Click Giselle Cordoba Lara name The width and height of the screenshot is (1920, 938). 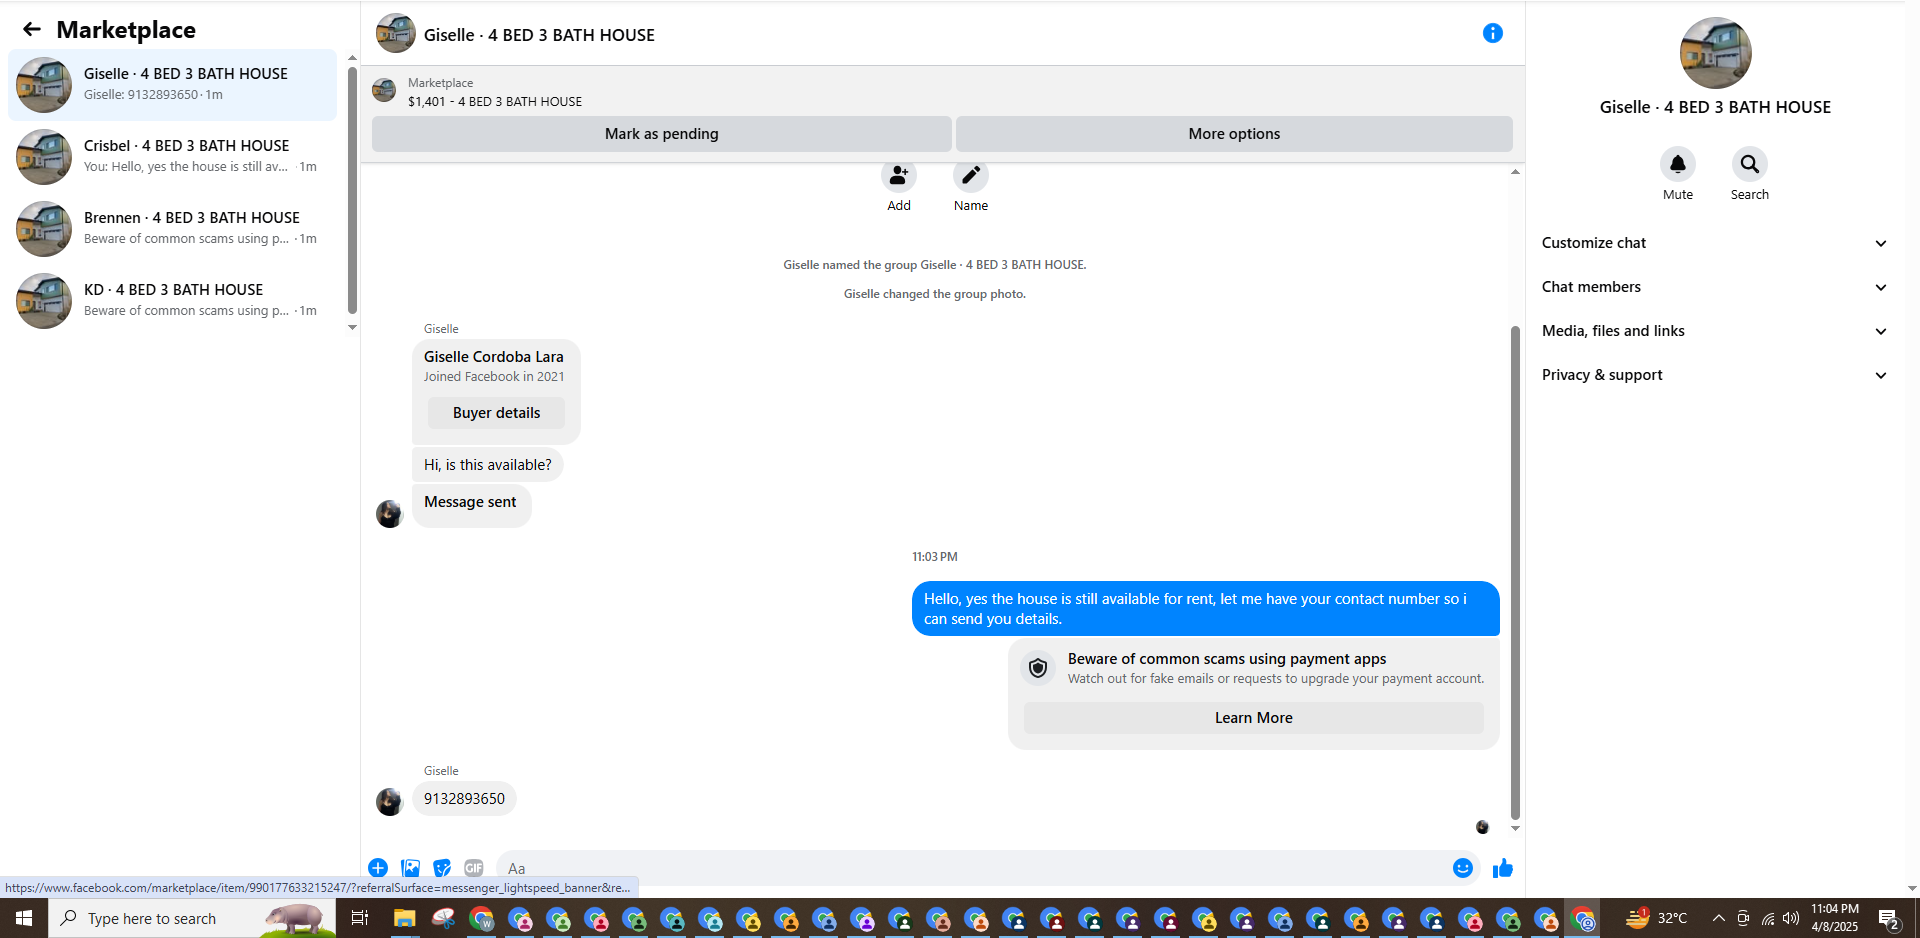pos(493,357)
